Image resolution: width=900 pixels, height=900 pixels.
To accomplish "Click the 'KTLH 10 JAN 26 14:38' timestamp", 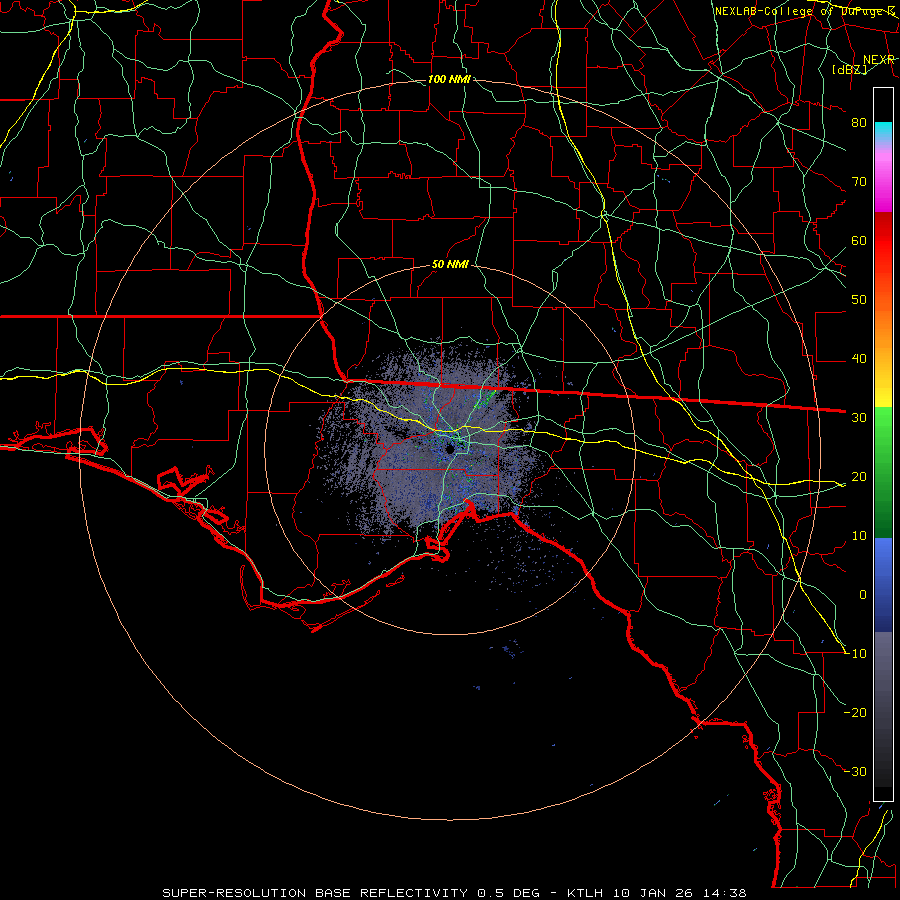I will [657, 893].
